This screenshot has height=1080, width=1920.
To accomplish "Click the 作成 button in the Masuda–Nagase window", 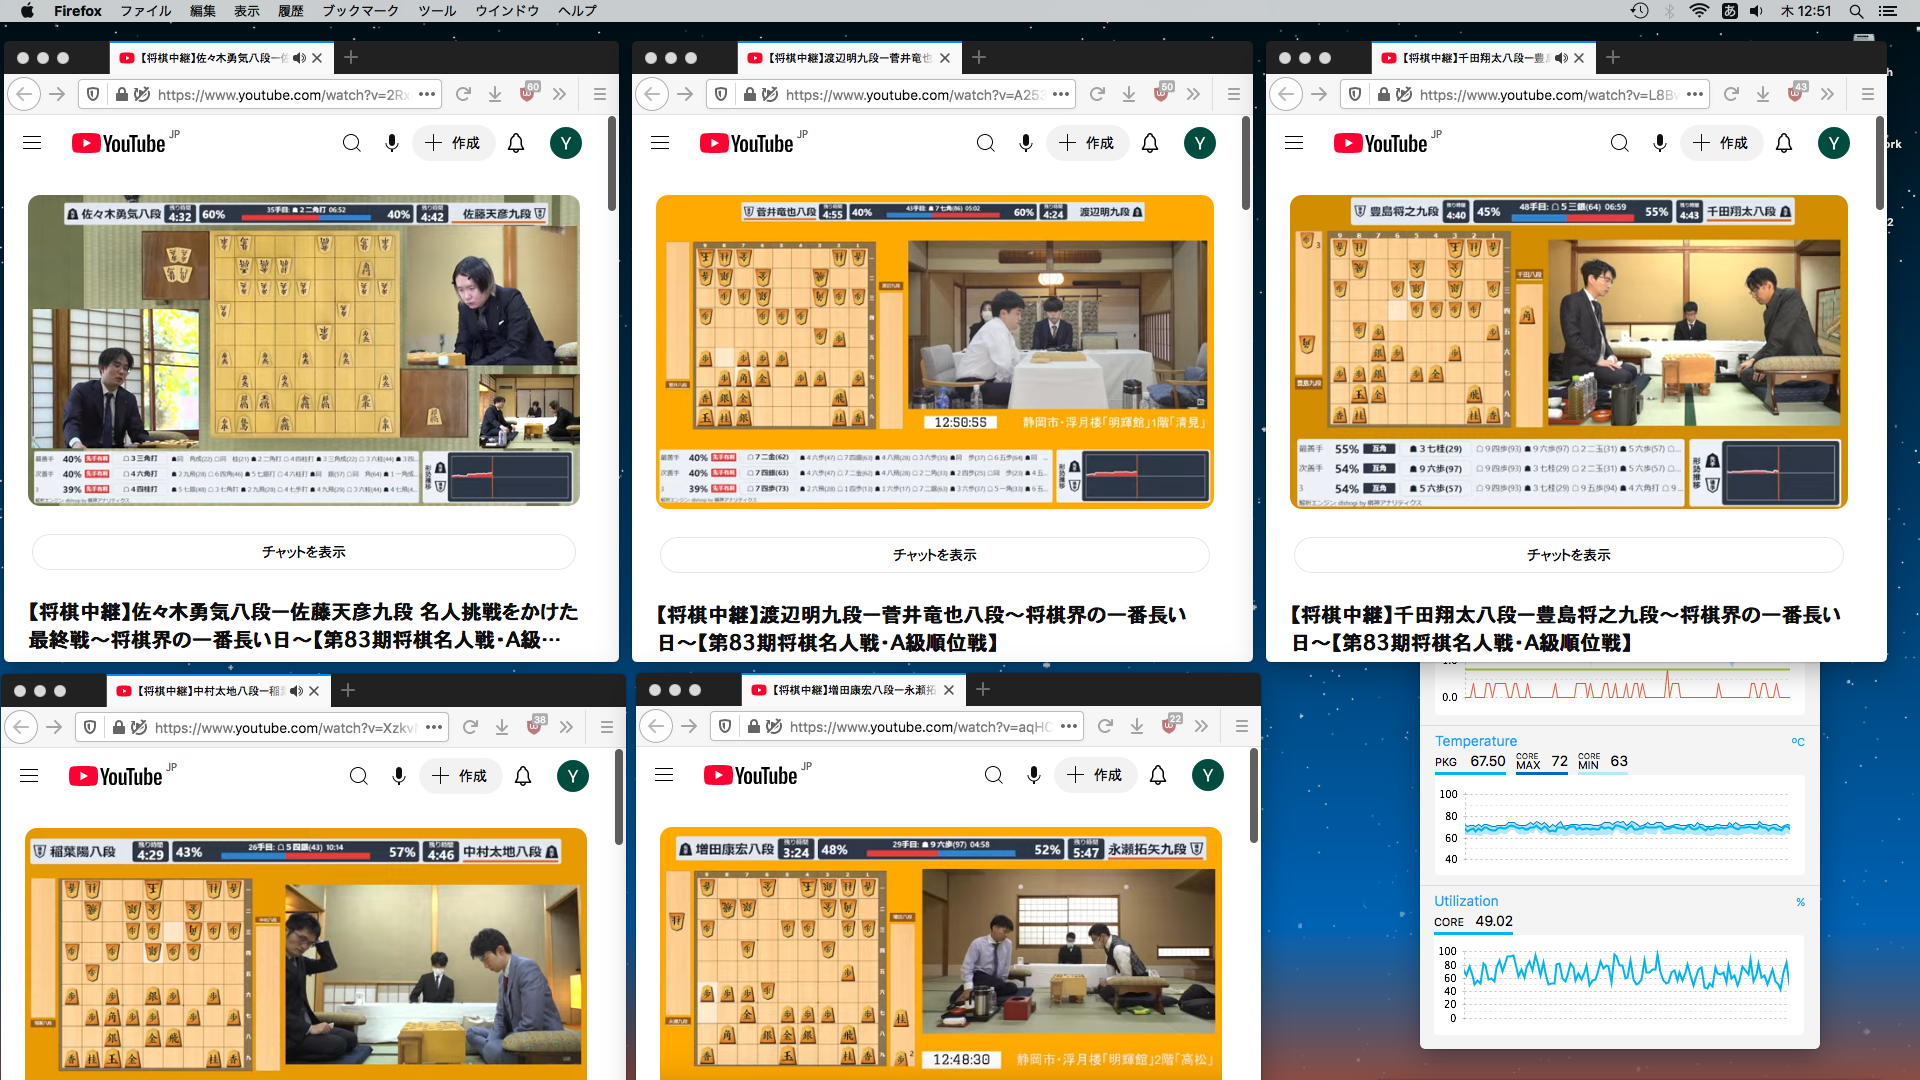I will click(1095, 775).
